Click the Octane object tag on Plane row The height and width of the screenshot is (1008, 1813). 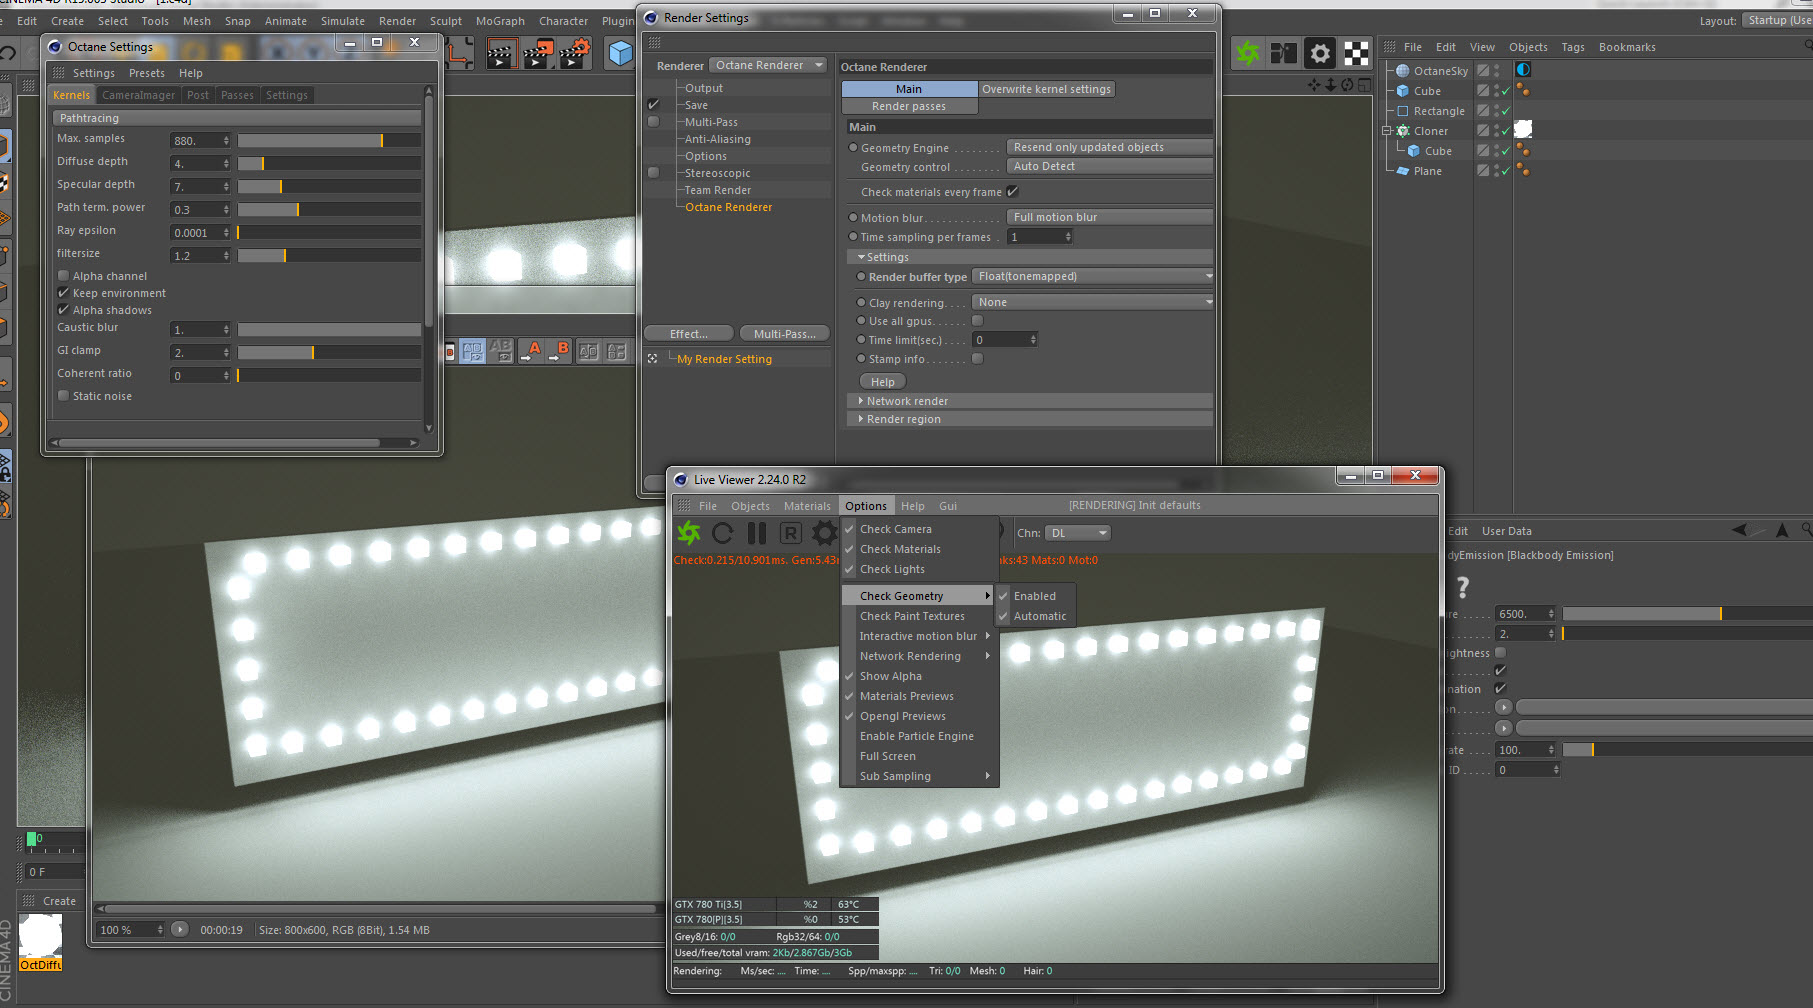click(x=1523, y=170)
